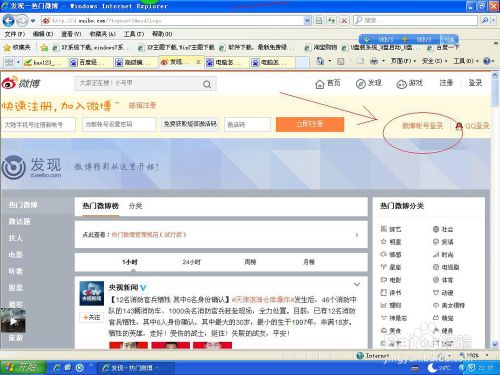
Task: Click the IE Home toolbar icon
Action: click(x=320, y=61)
